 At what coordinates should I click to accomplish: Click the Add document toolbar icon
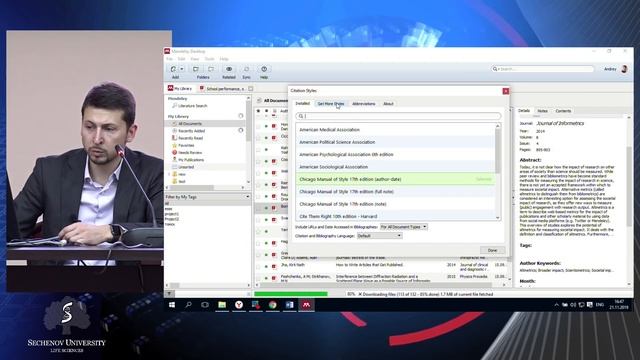173,69
